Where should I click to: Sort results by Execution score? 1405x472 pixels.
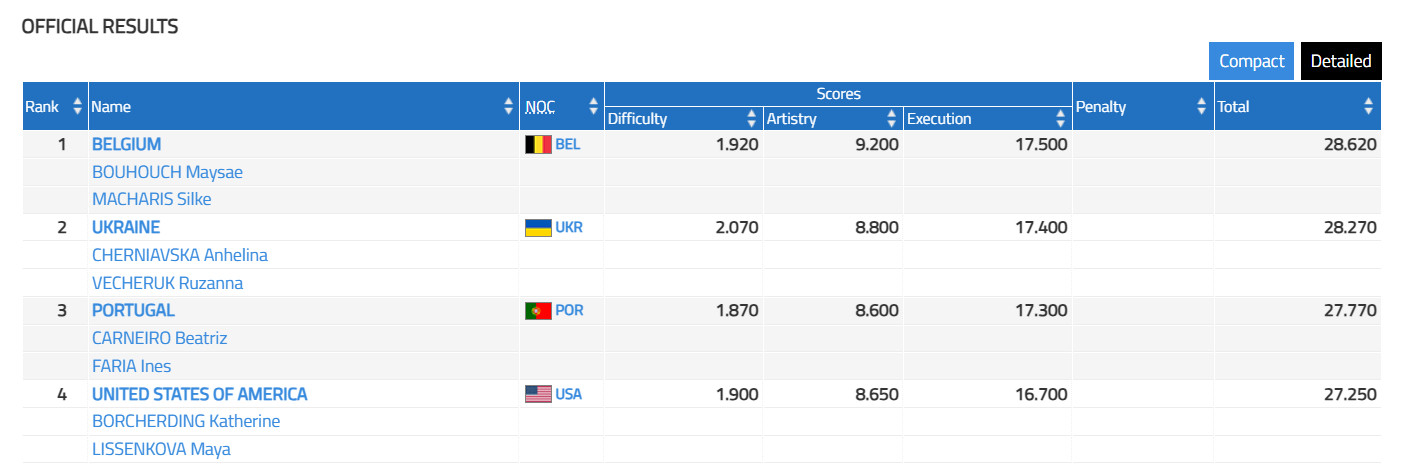[x=1061, y=119]
